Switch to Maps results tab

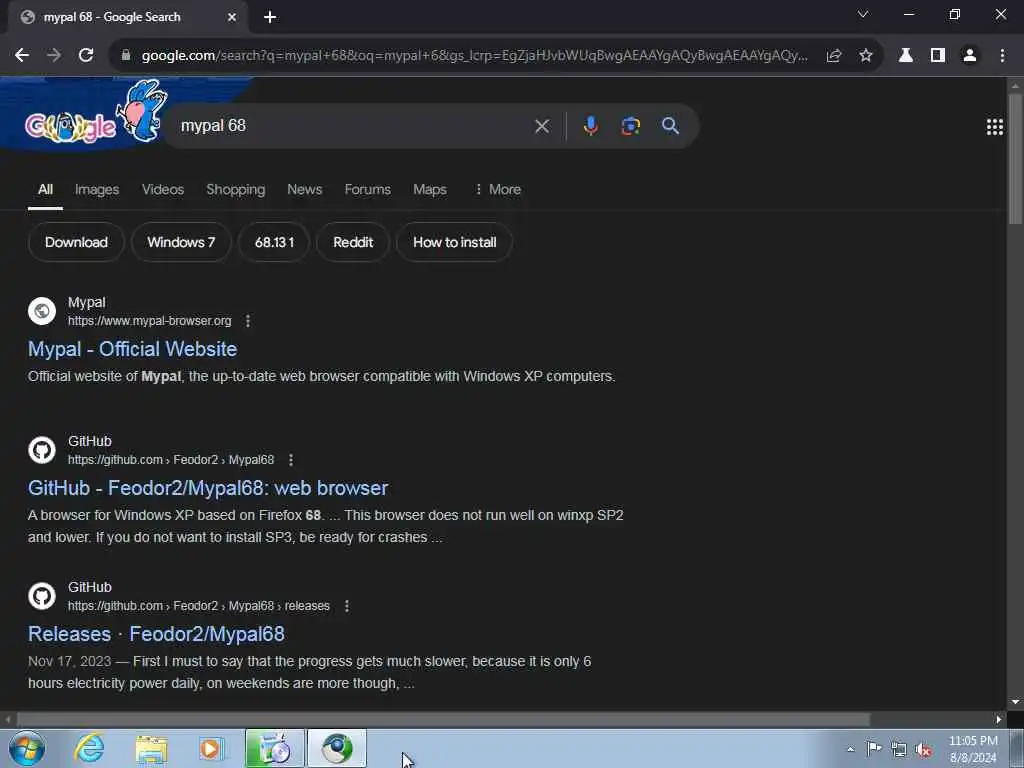(430, 189)
